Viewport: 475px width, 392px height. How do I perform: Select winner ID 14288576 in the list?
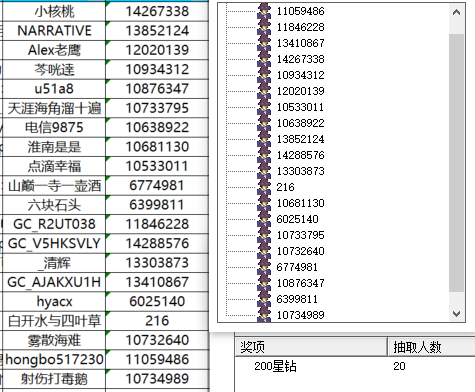click(300, 155)
